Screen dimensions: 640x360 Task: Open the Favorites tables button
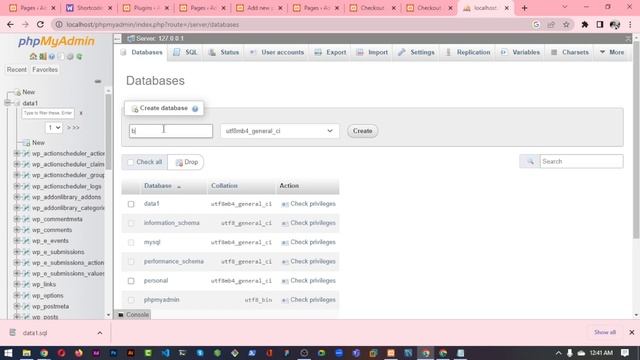pyautogui.click(x=45, y=70)
